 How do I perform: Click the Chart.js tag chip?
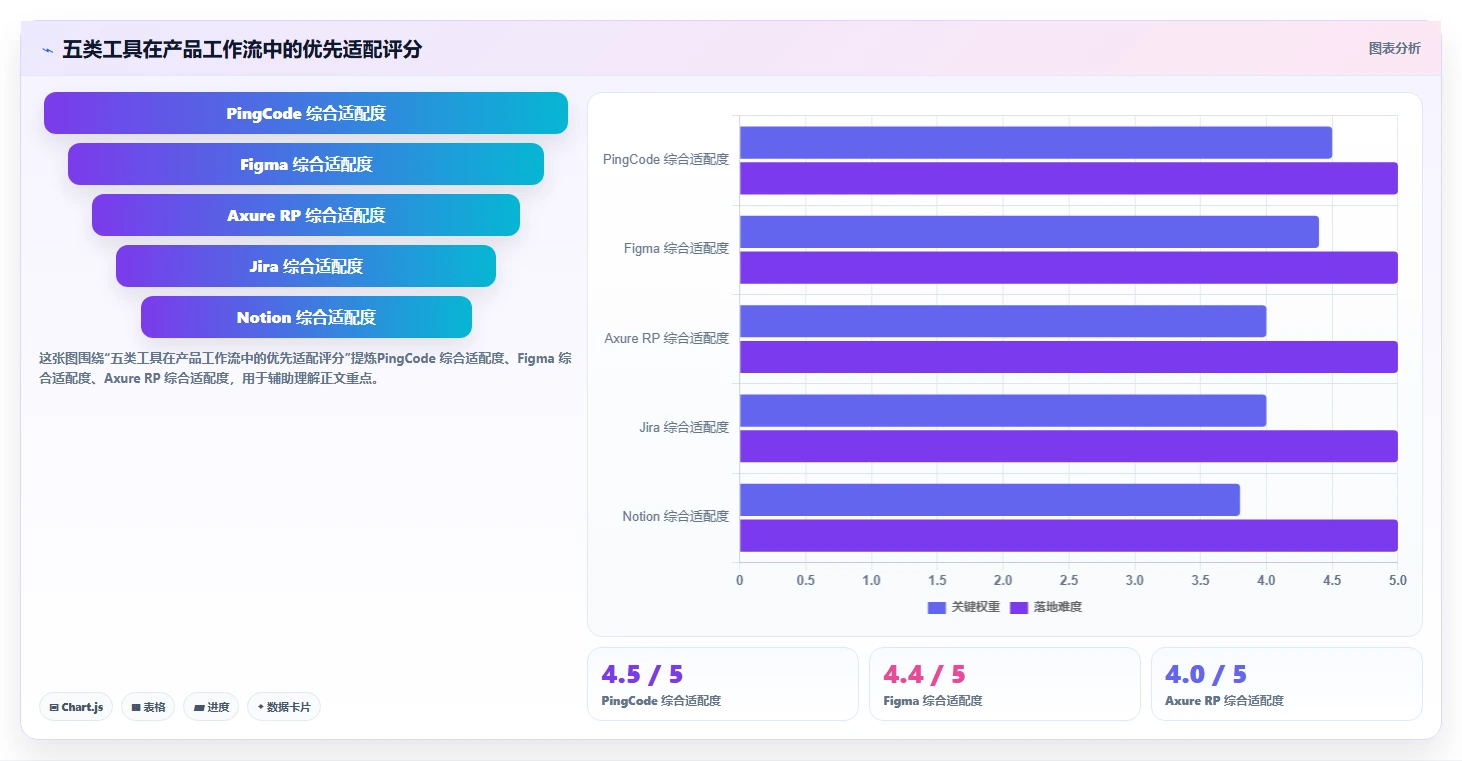coord(77,707)
